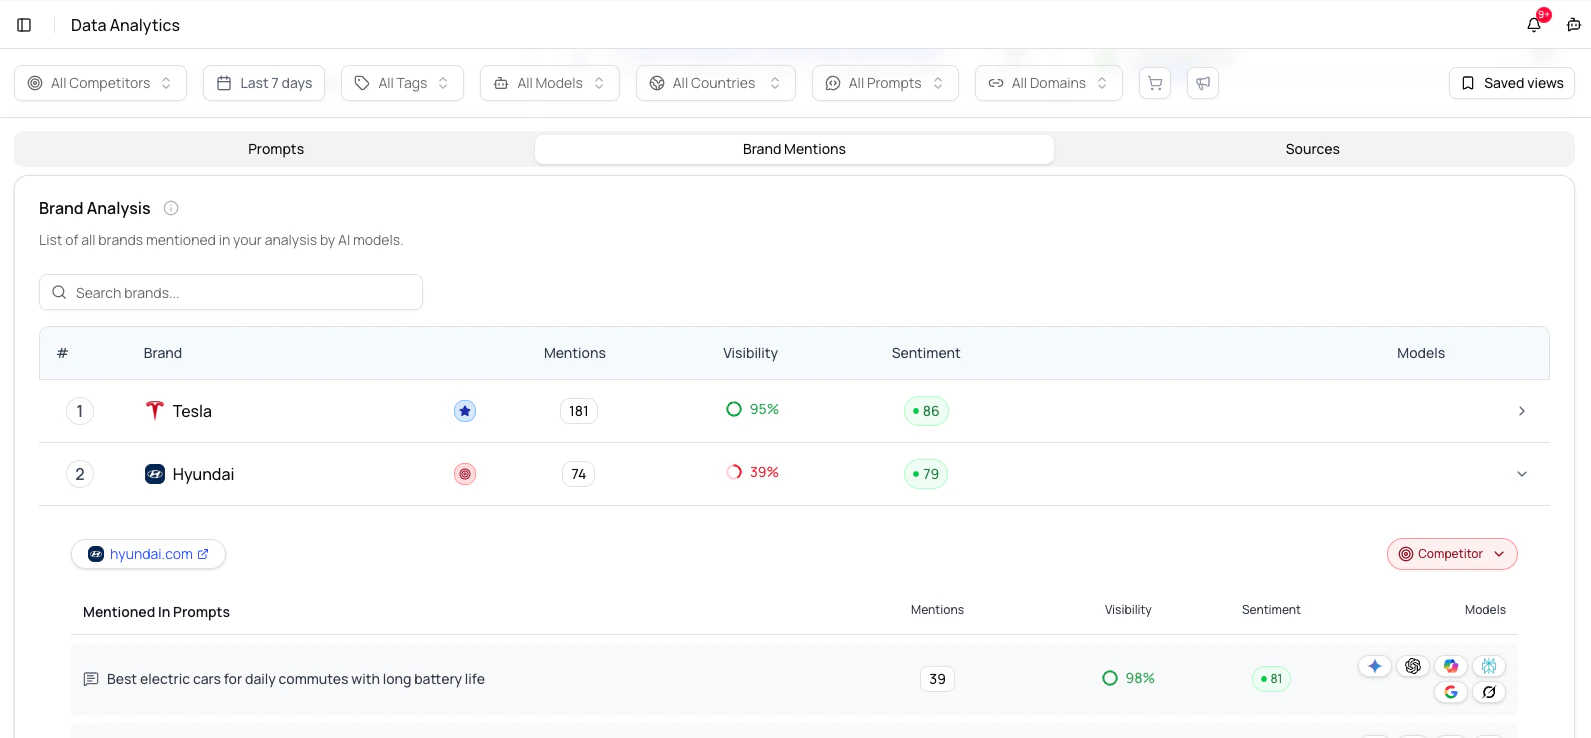Image resolution: width=1591 pixels, height=738 pixels.
Task: Click the Search brands input field
Action: 231,292
